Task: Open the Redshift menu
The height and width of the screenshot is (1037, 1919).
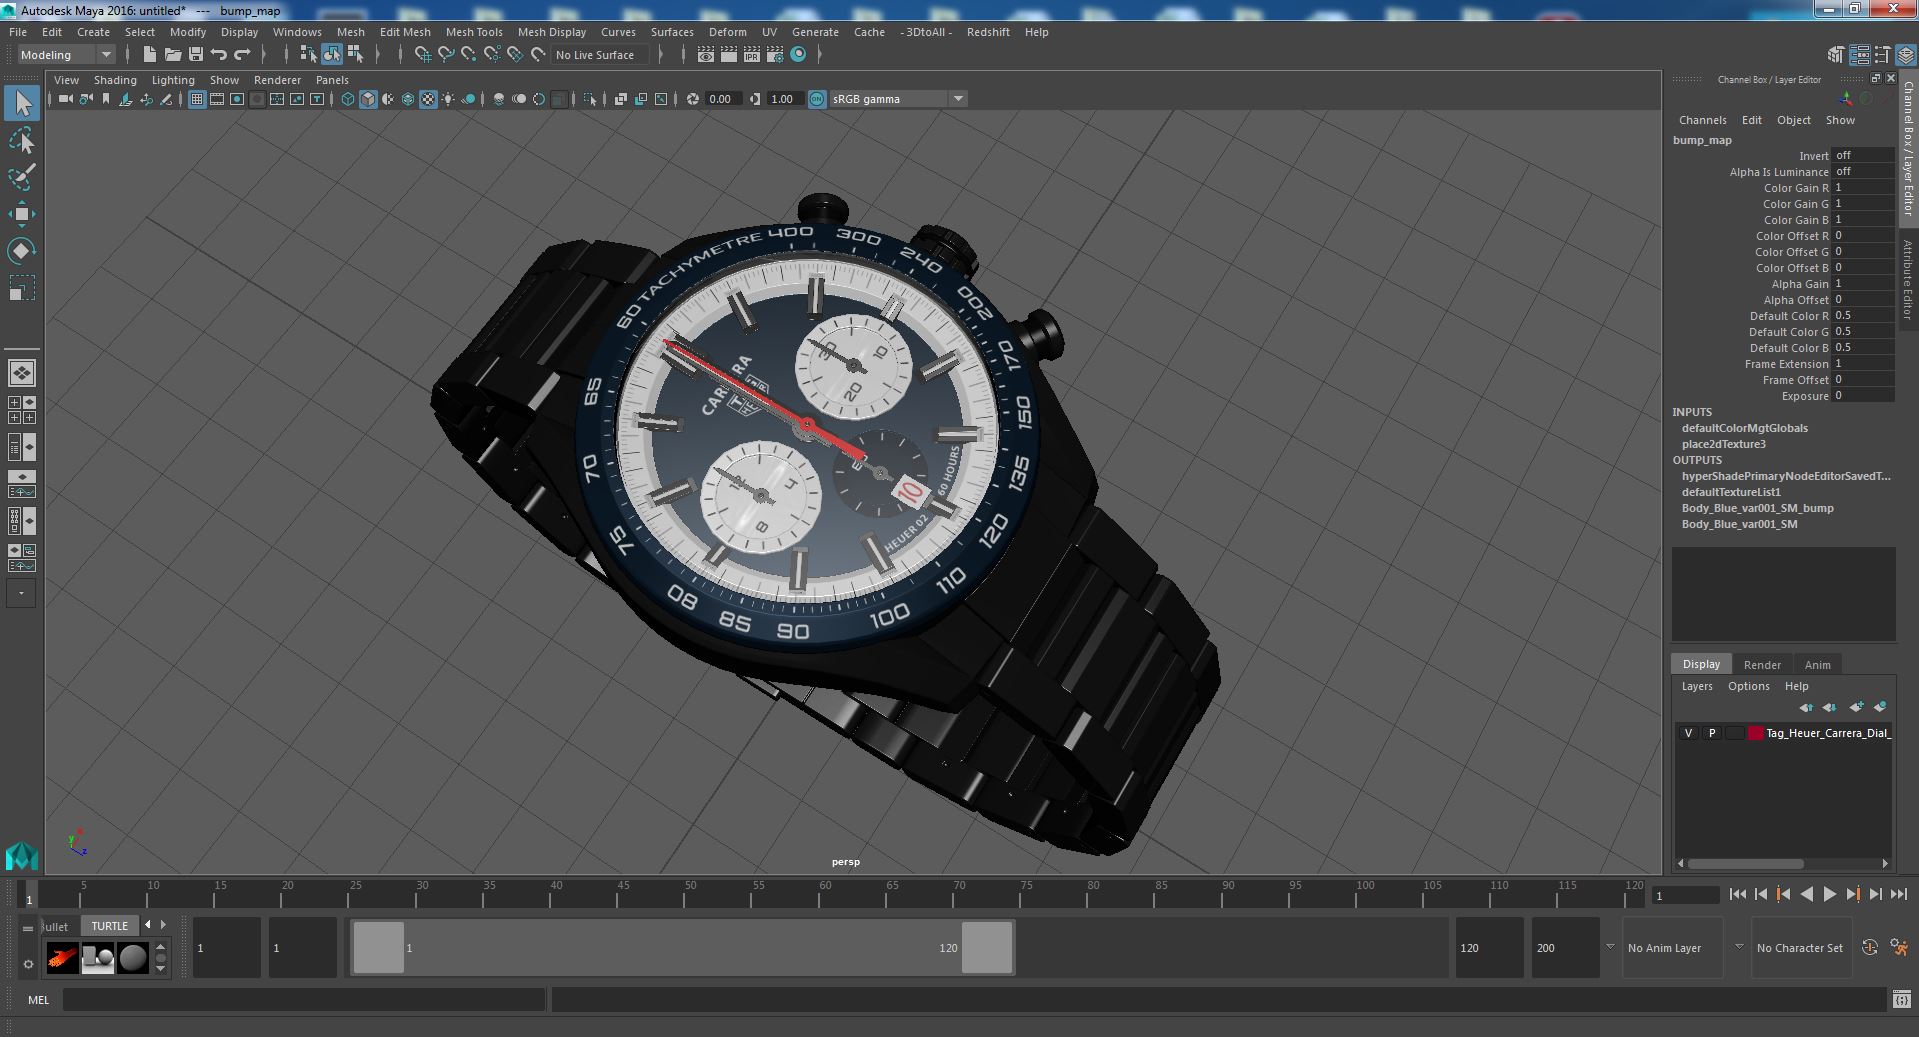Action: pyautogui.click(x=988, y=32)
